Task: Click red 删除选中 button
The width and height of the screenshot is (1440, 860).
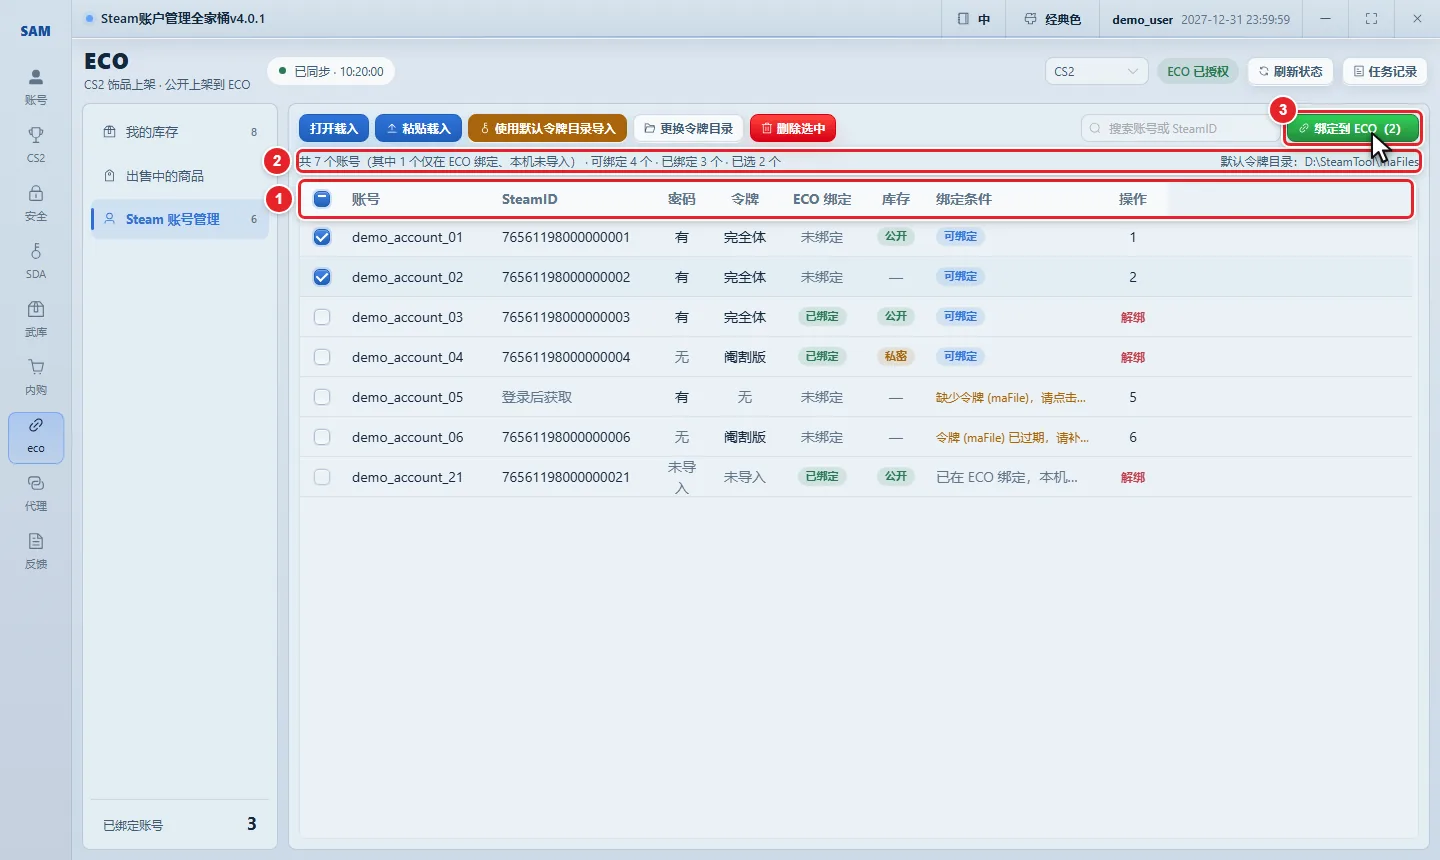Action: 793,128
